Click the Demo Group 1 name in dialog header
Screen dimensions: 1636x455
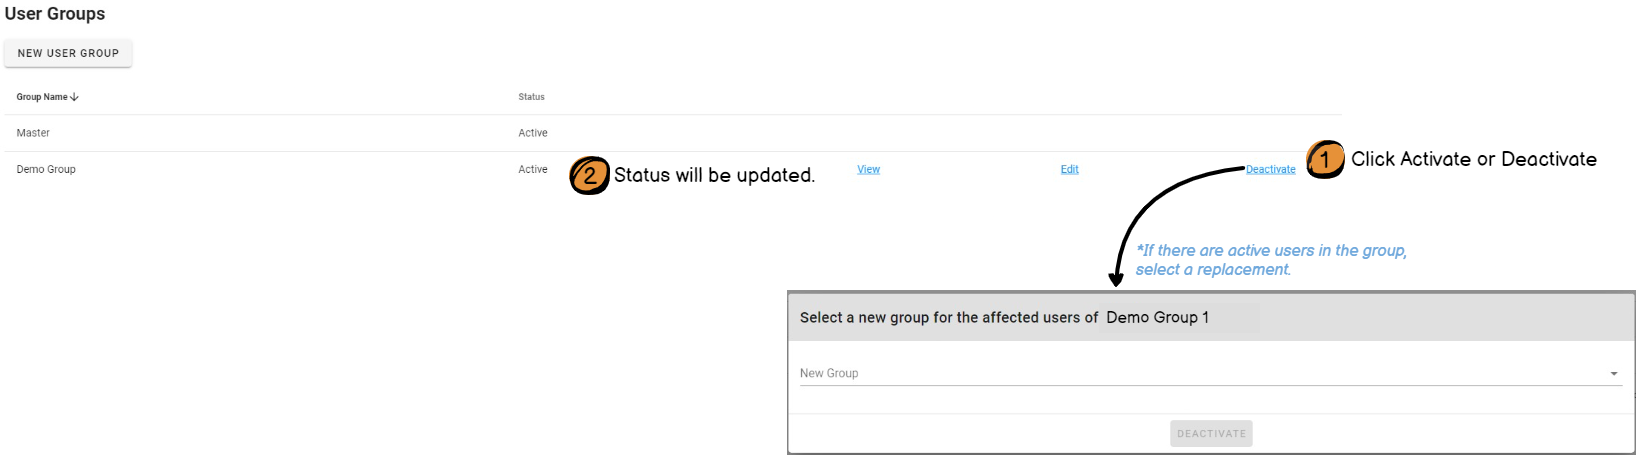coord(1157,318)
